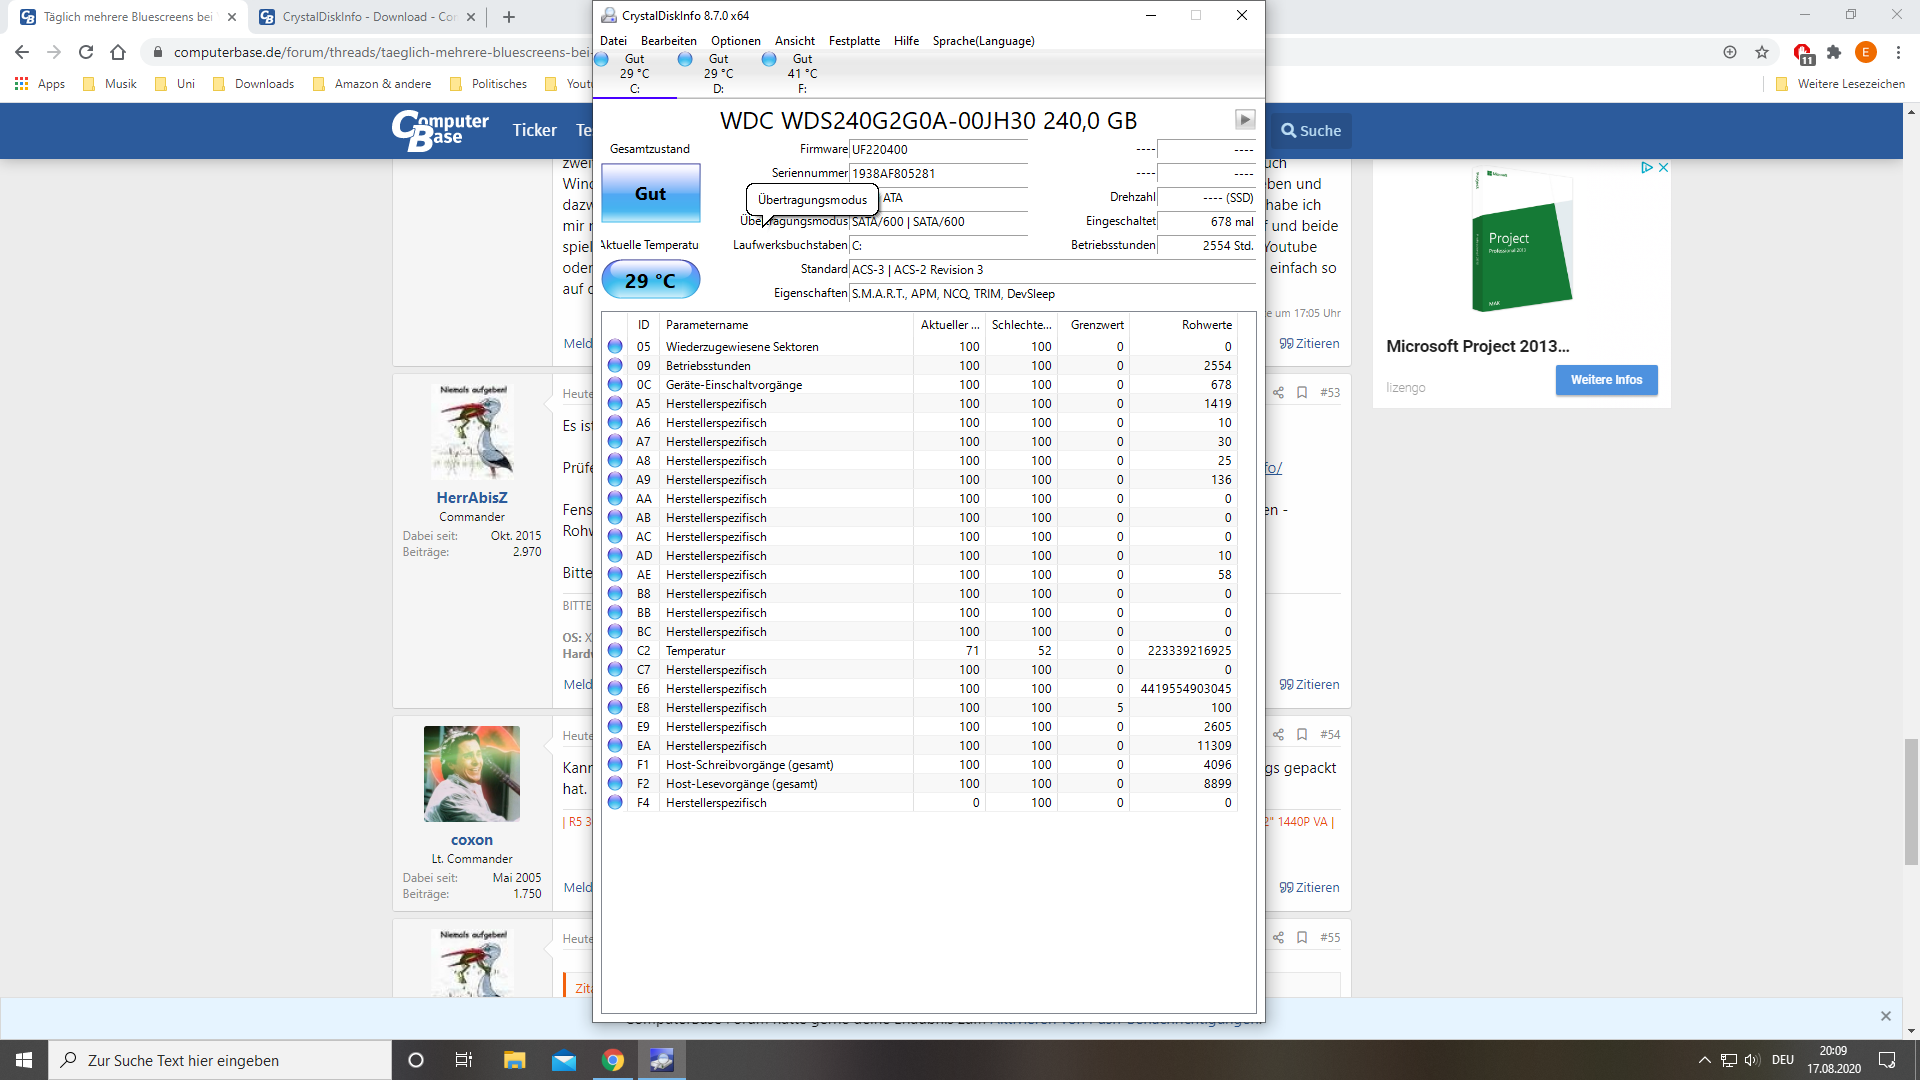The image size is (1920, 1080).
Task: Open the Festplatte menu
Action: pos(854,41)
